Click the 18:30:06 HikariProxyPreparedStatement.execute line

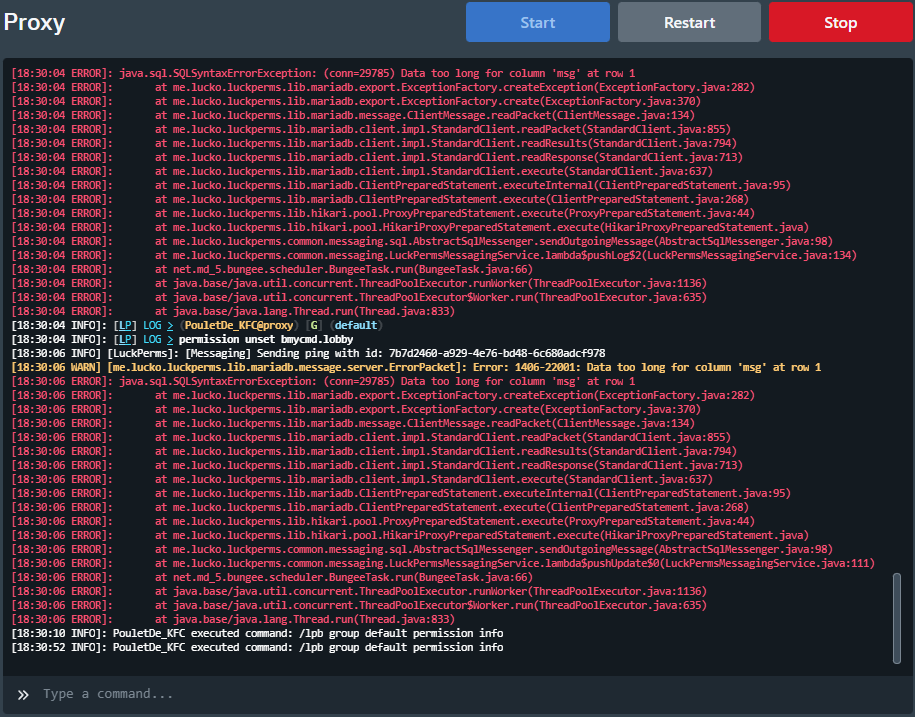(x=410, y=535)
